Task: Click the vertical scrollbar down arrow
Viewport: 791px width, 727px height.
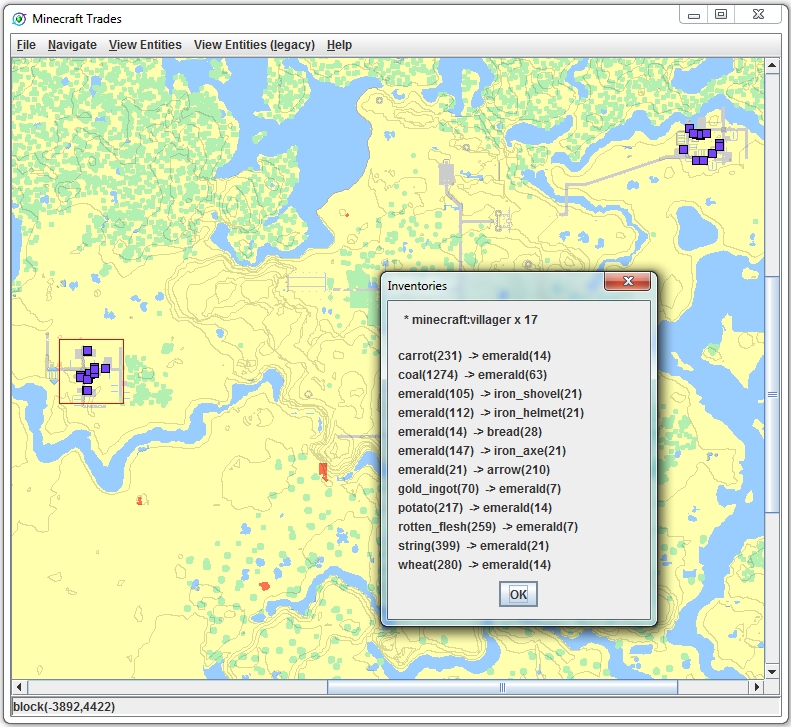Action: [772, 672]
